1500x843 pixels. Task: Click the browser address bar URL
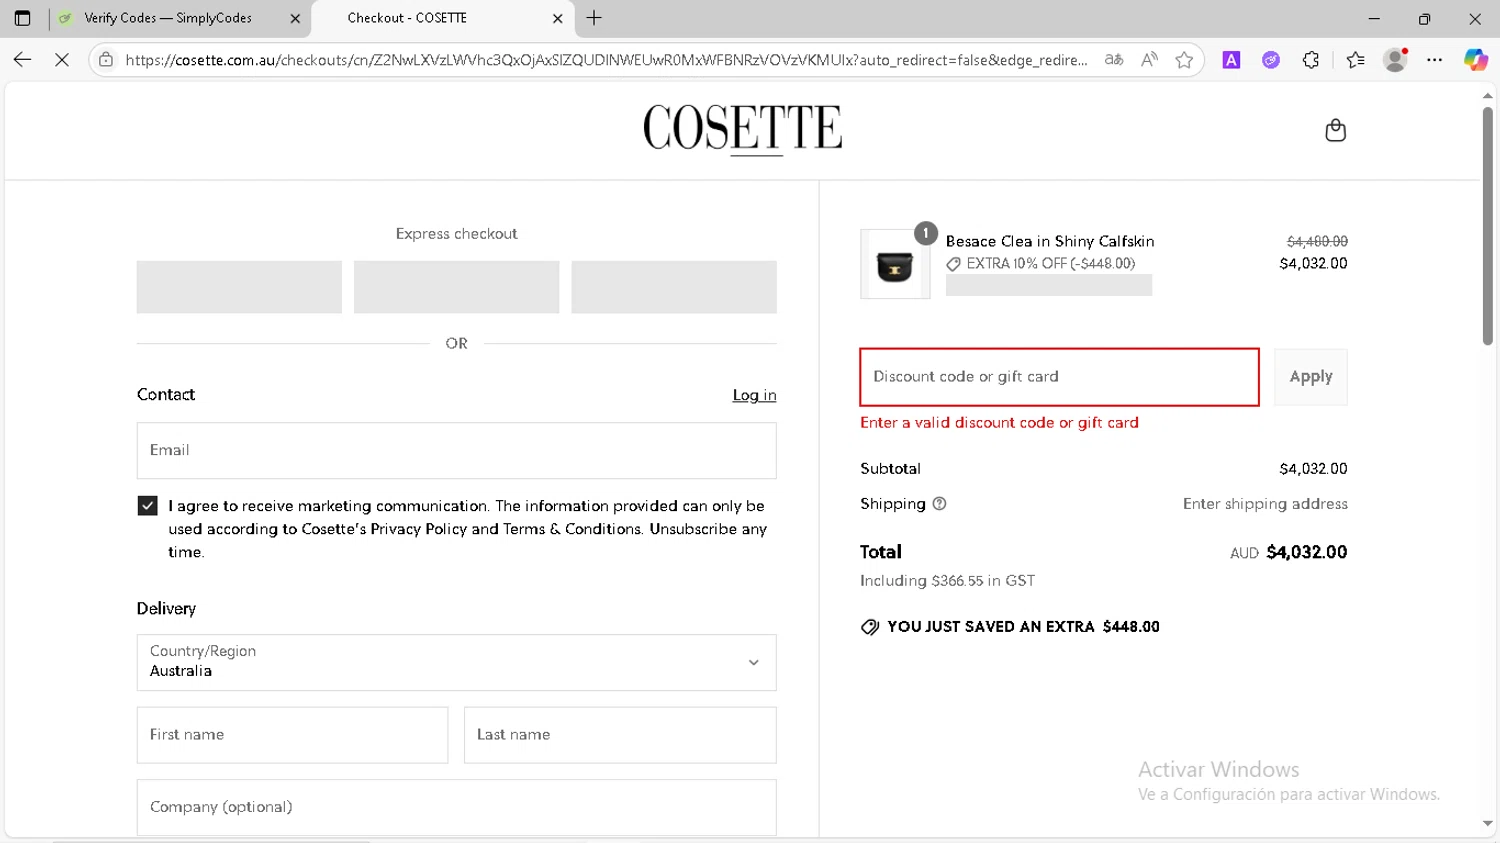click(x=606, y=60)
